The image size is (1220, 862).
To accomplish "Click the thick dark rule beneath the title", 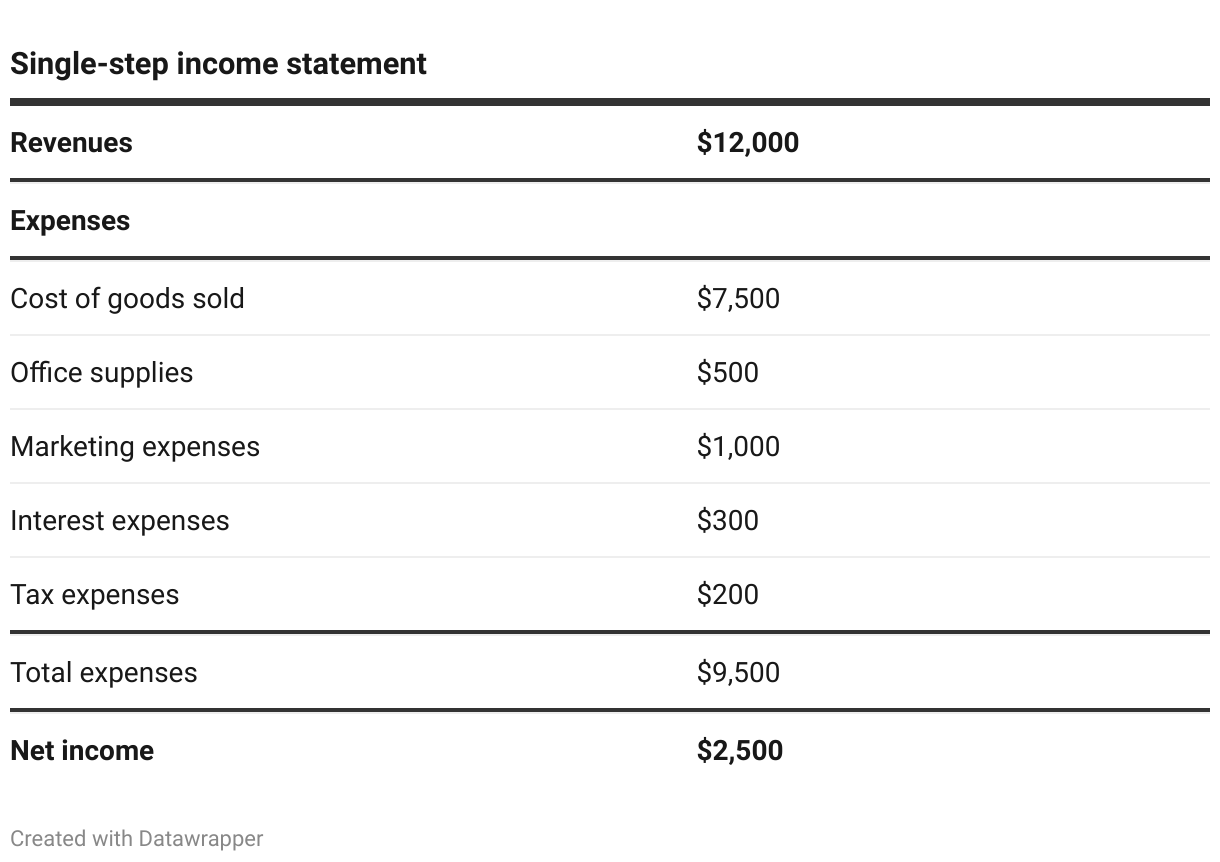I will click(x=609, y=102).
